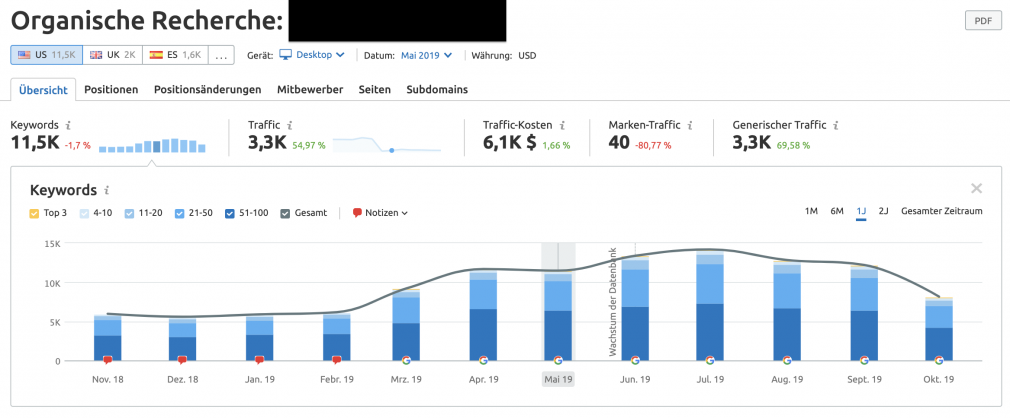Click the PDF export button
The image size is (1010, 418).
(983, 21)
